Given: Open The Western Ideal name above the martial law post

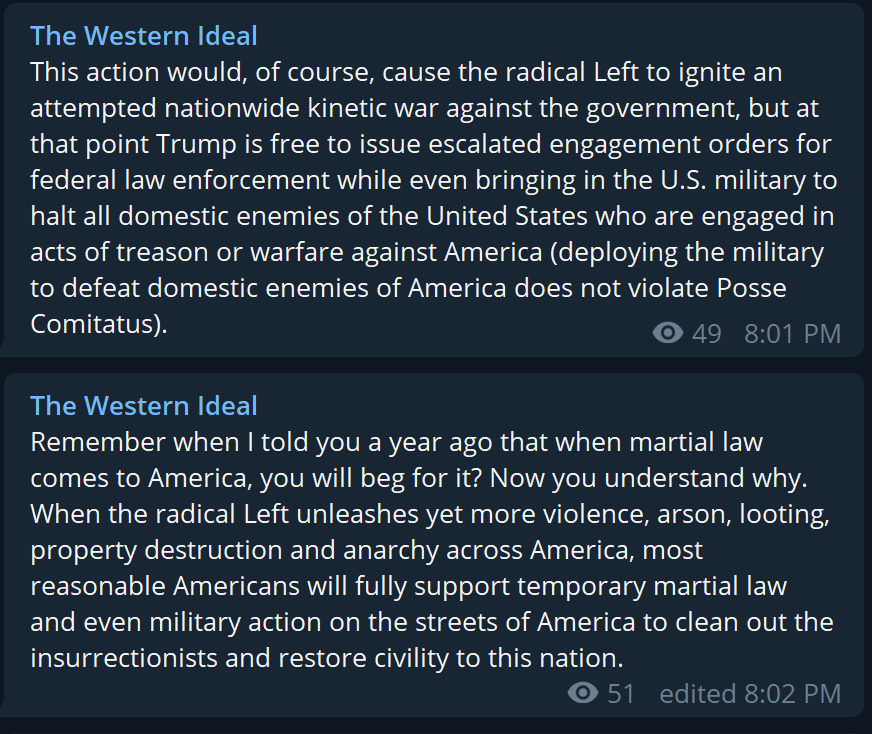Looking at the screenshot, I should click(143, 405).
